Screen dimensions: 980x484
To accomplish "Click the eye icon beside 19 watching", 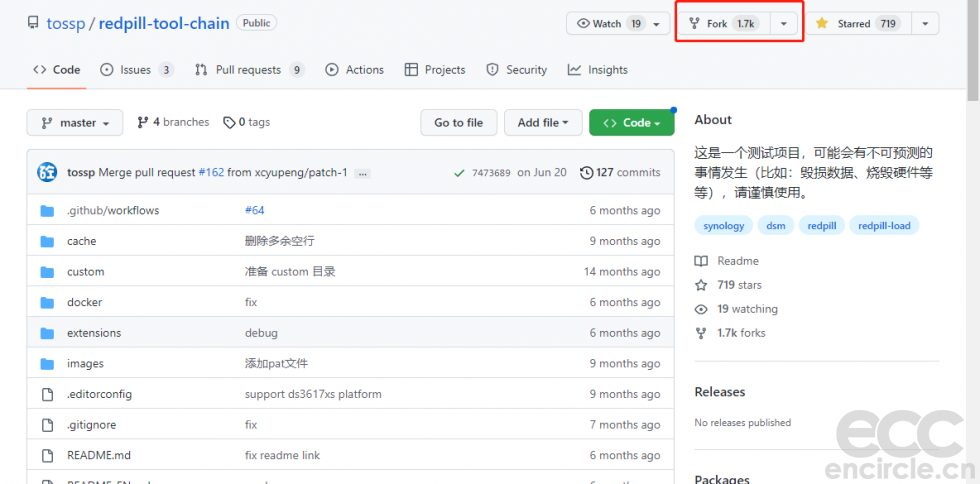I will point(701,309).
